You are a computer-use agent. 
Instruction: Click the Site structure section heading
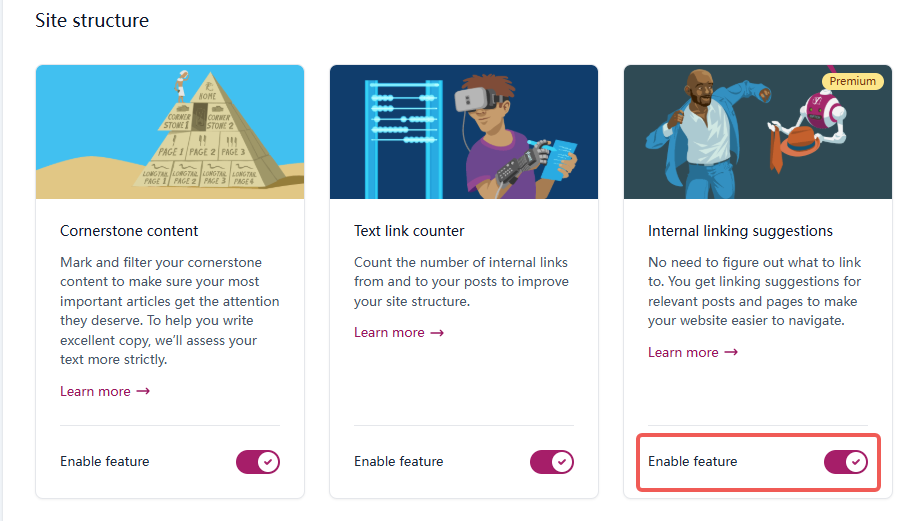click(x=92, y=20)
